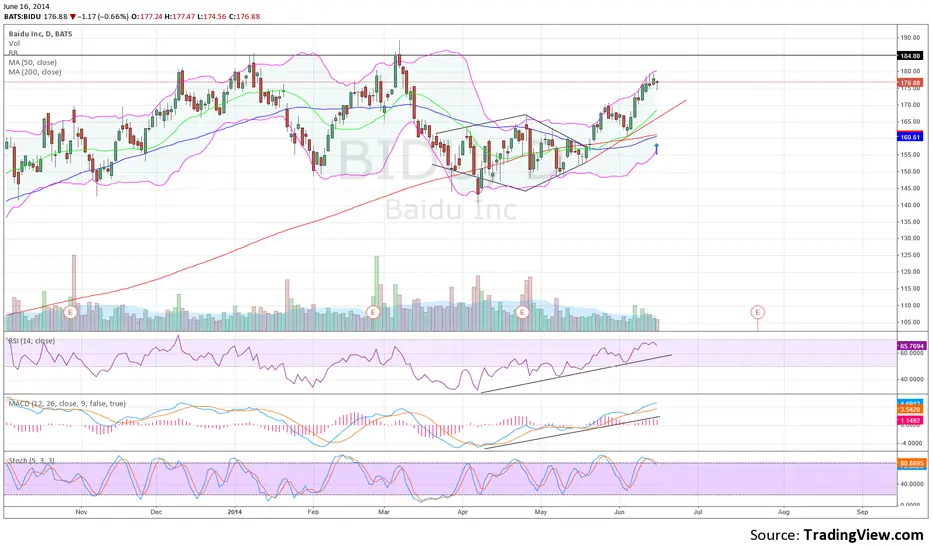Click the earnings E marker before May
The image size is (932, 550).
pos(522,312)
